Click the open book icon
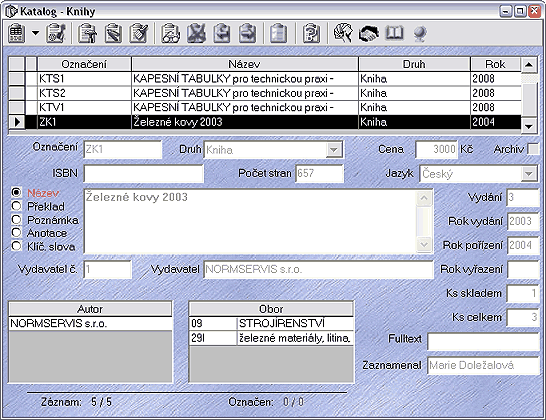This screenshot has width=546, height=420. tap(395, 33)
